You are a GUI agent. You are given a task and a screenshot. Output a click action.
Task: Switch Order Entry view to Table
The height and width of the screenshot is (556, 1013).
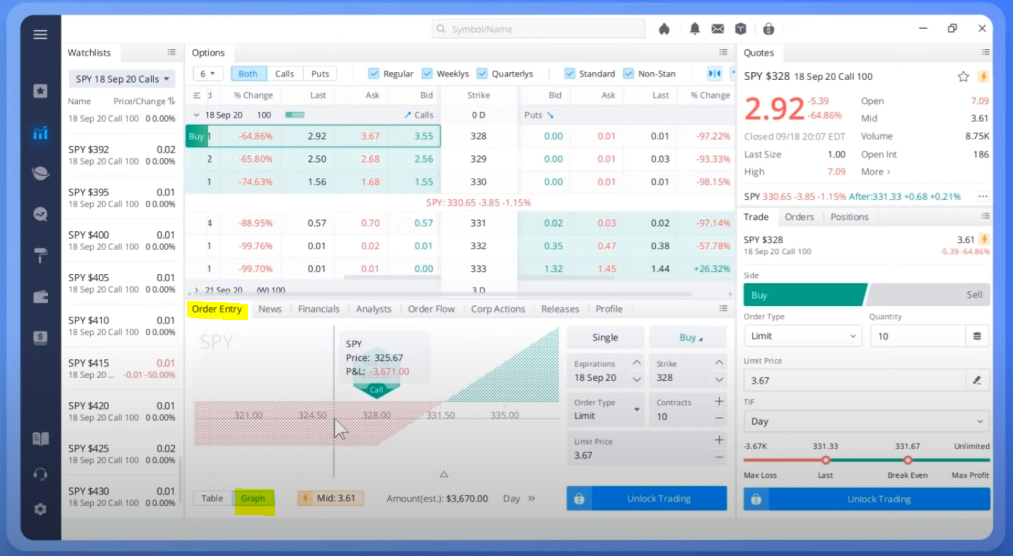pyautogui.click(x=212, y=498)
